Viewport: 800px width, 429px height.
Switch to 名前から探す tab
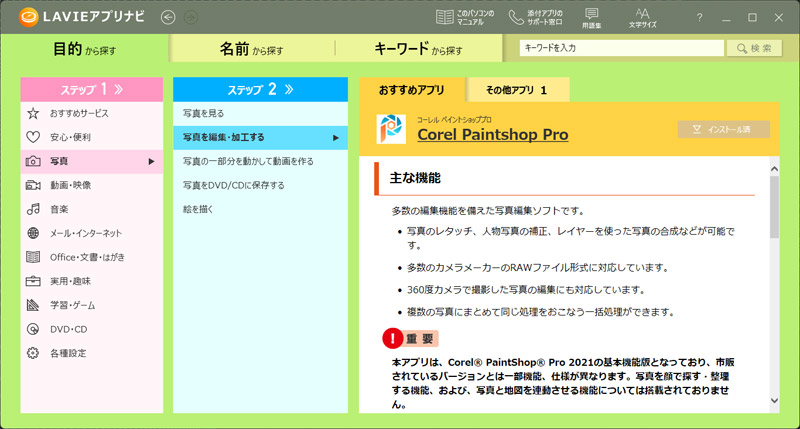click(251, 48)
